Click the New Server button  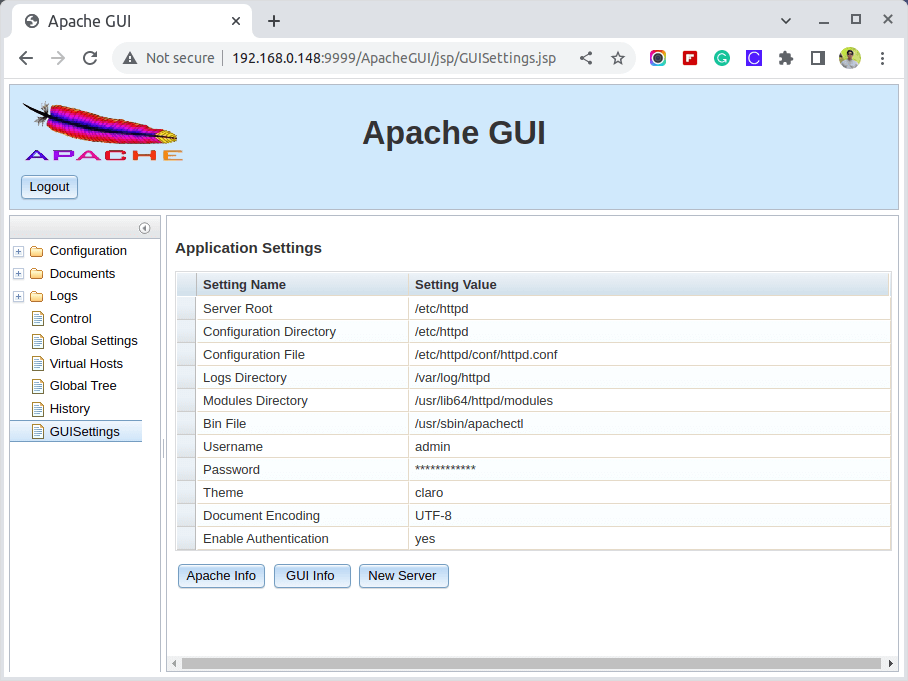(x=403, y=576)
